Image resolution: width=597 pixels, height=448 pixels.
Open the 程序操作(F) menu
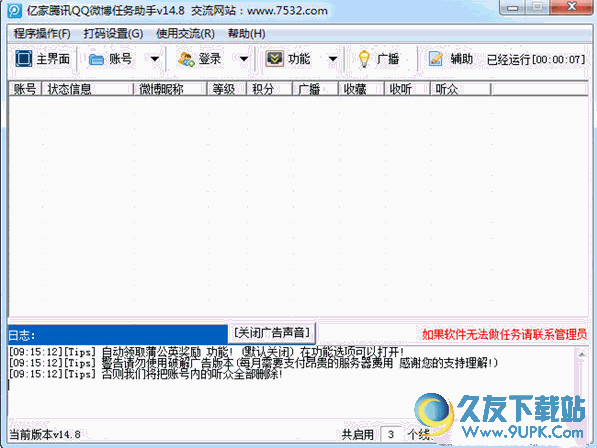click(42, 33)
